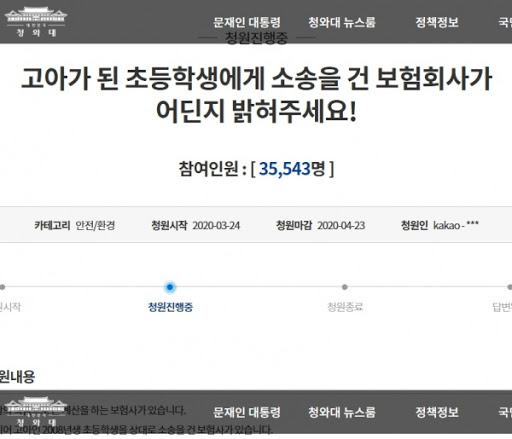This screenshot has width=512, height=439.
Task: Select the petition title heading text
Action: coord(256,95)
